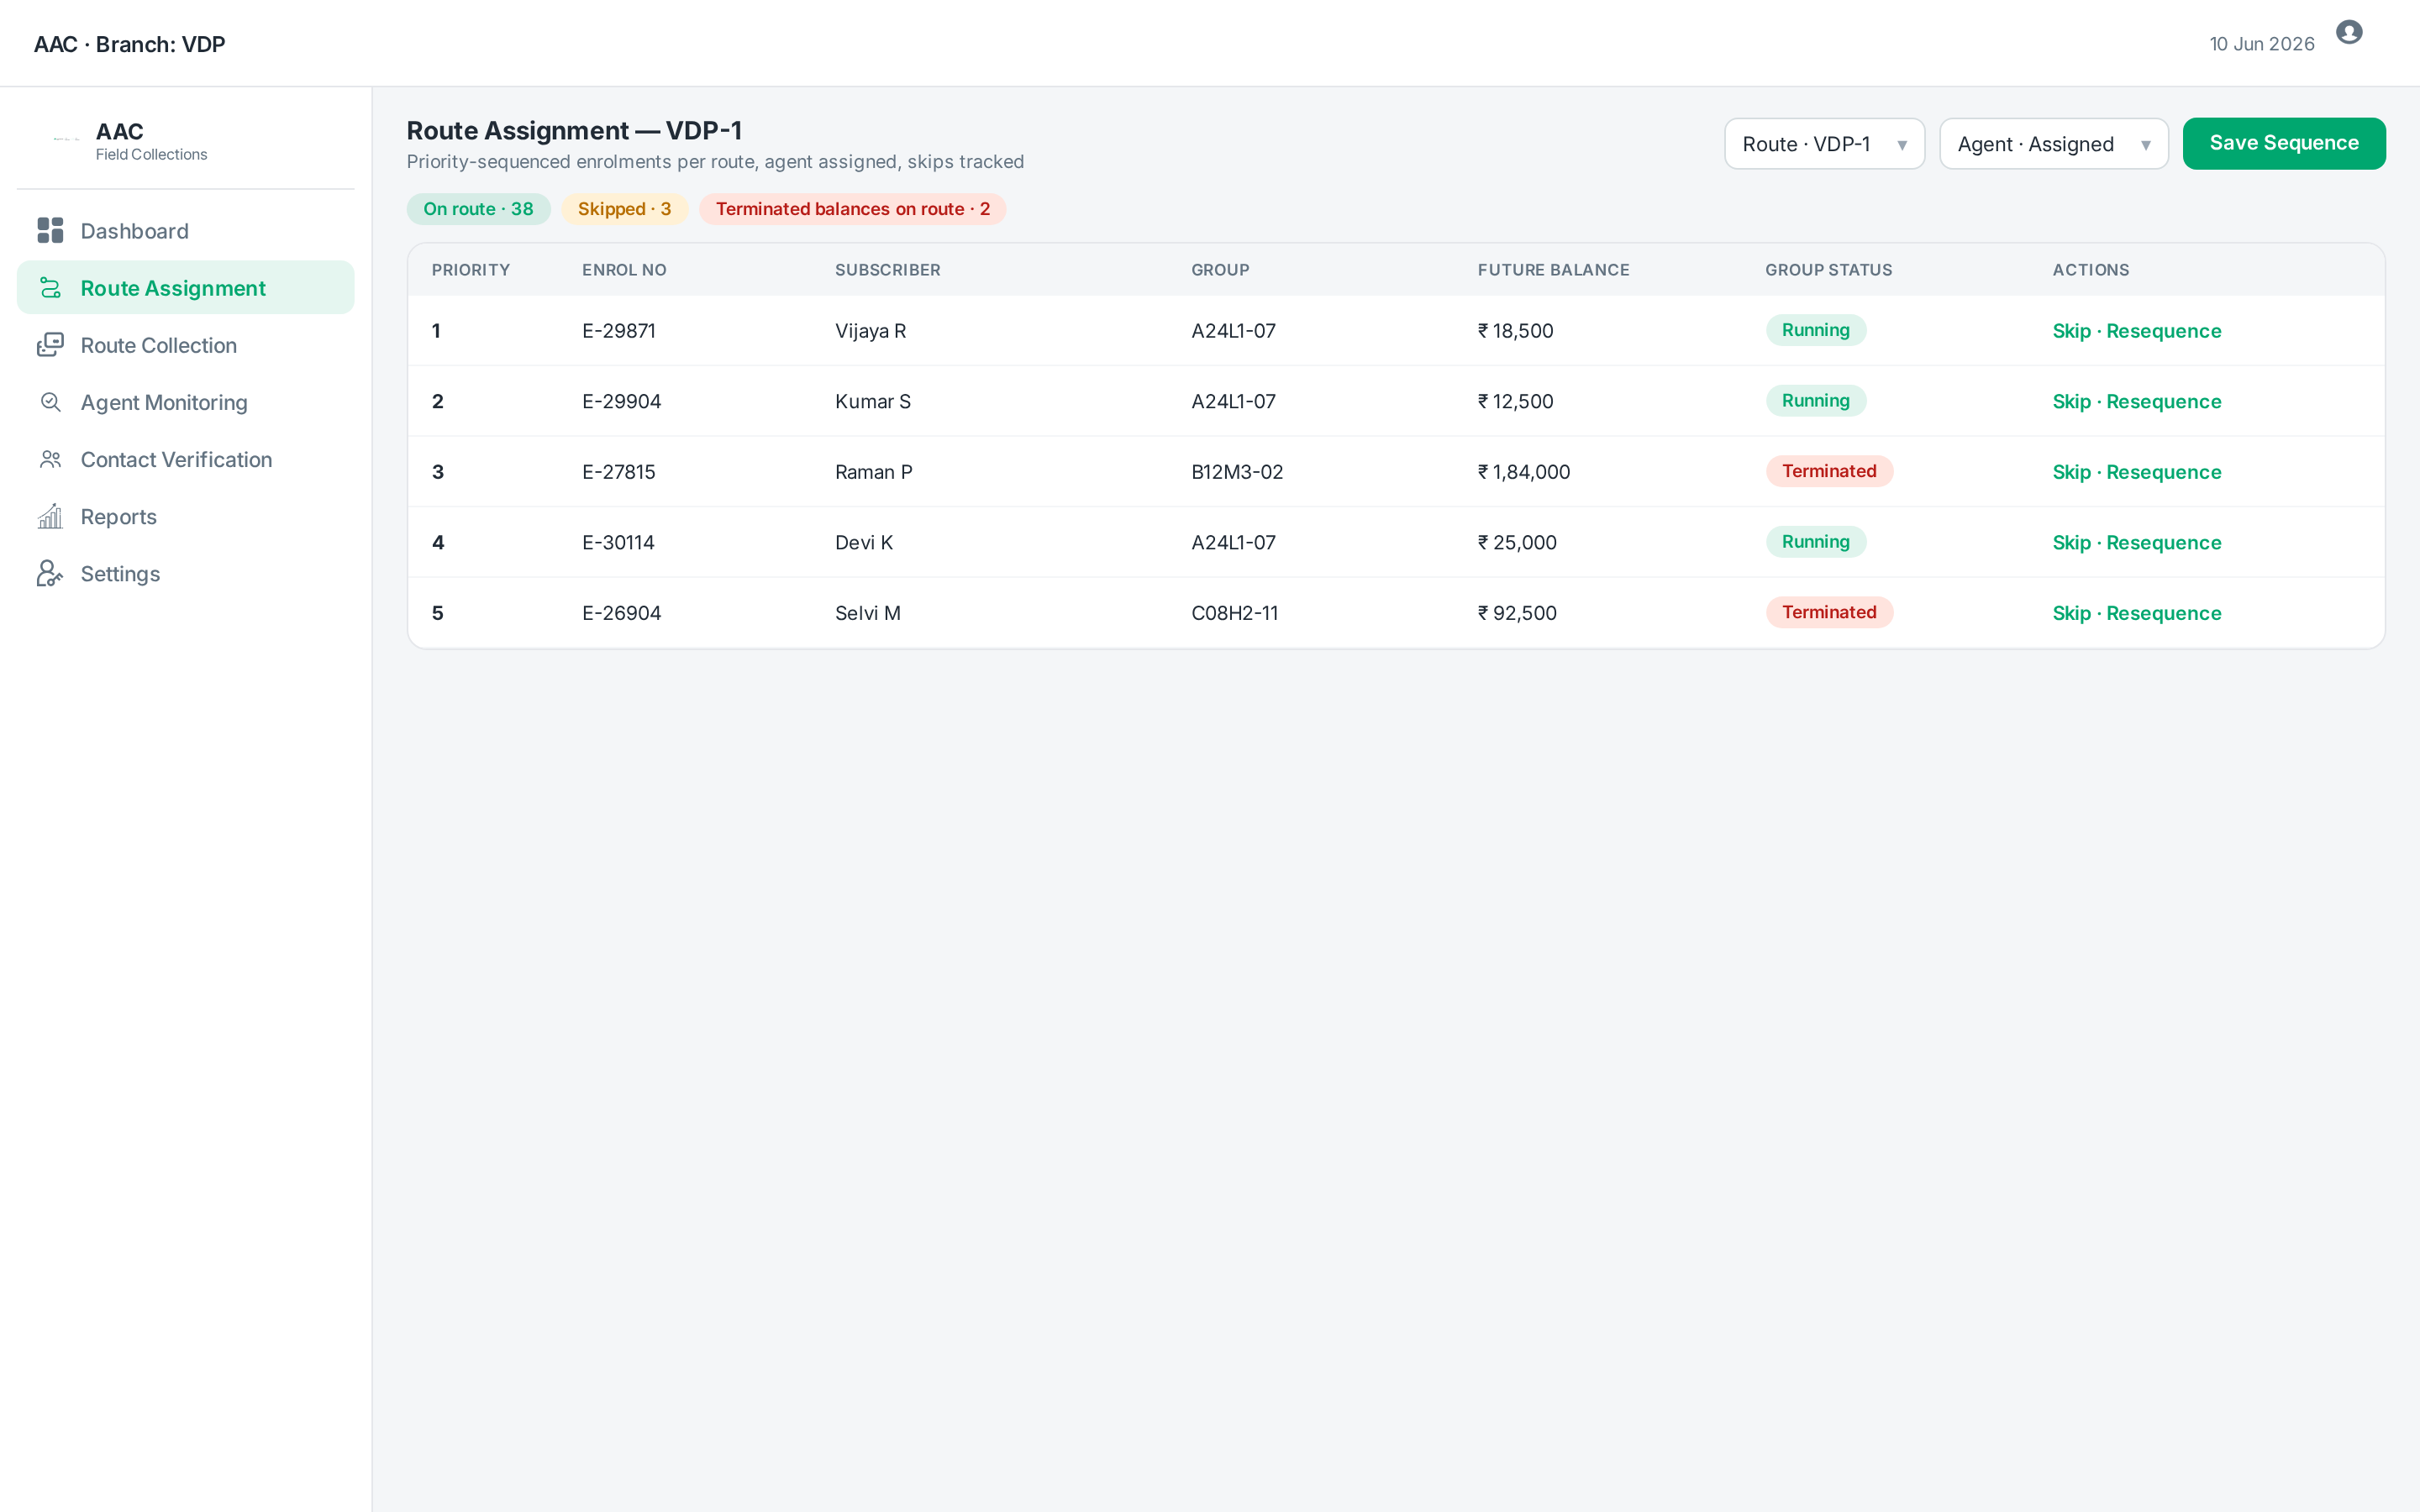Click the Reports bar chart icon

[50, 516]
